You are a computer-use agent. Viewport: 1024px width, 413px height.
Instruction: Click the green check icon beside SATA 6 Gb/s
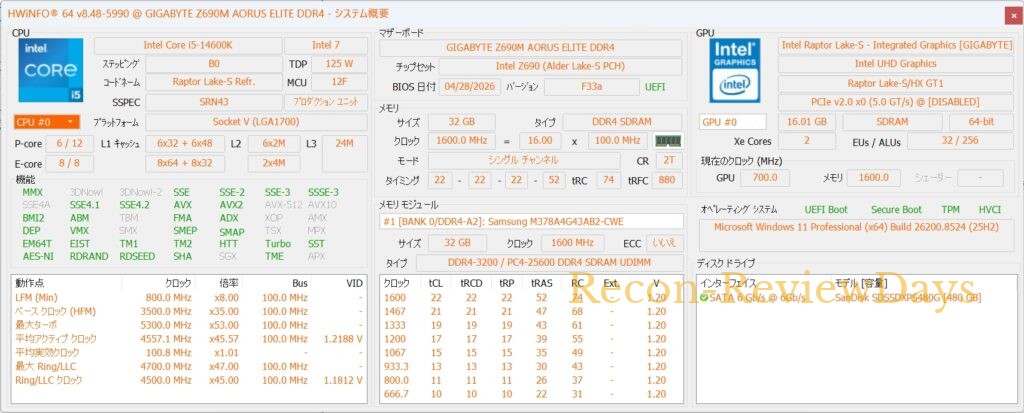click(704, 298)
